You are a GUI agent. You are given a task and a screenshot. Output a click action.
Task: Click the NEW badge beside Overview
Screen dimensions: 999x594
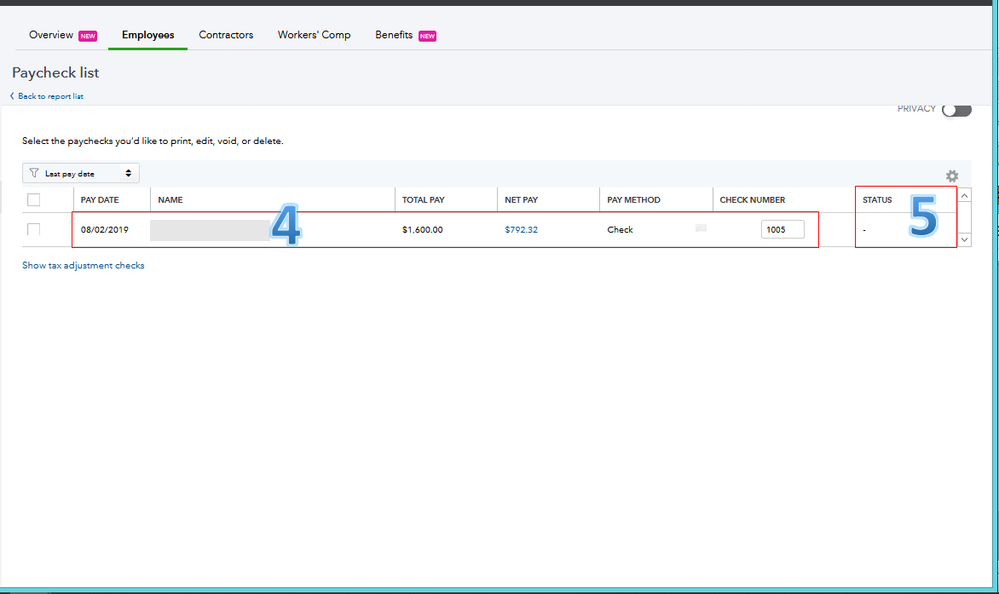88,36
